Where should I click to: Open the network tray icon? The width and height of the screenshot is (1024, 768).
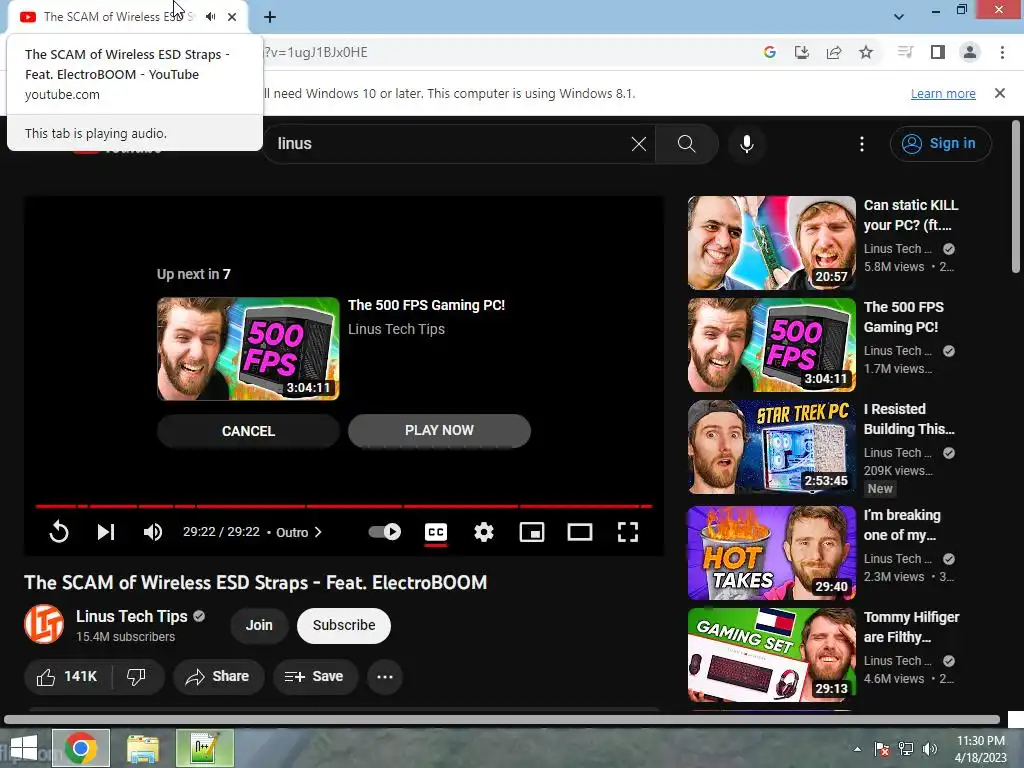pos(906,749)
